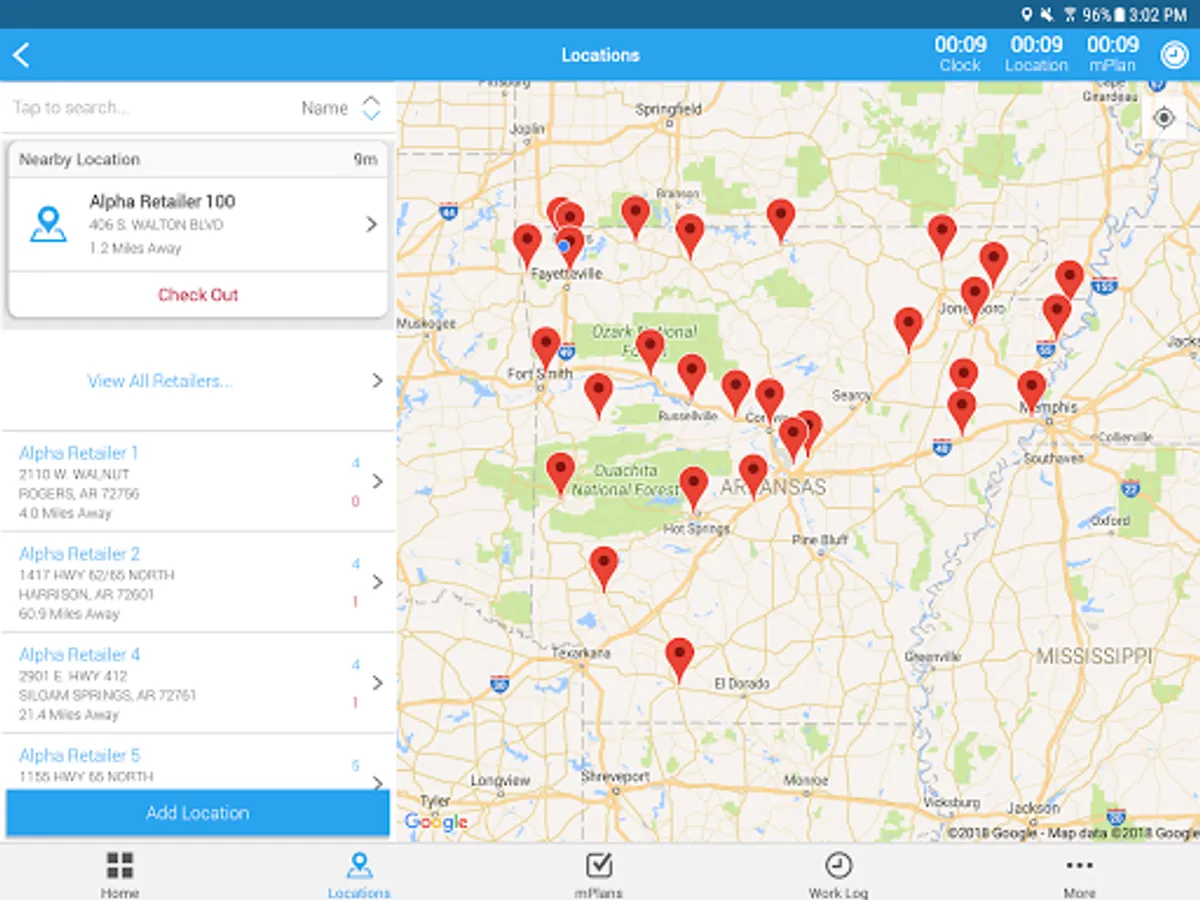Tap the mPlan timer 00:09
The image size is (1200, 900).
1113,54
